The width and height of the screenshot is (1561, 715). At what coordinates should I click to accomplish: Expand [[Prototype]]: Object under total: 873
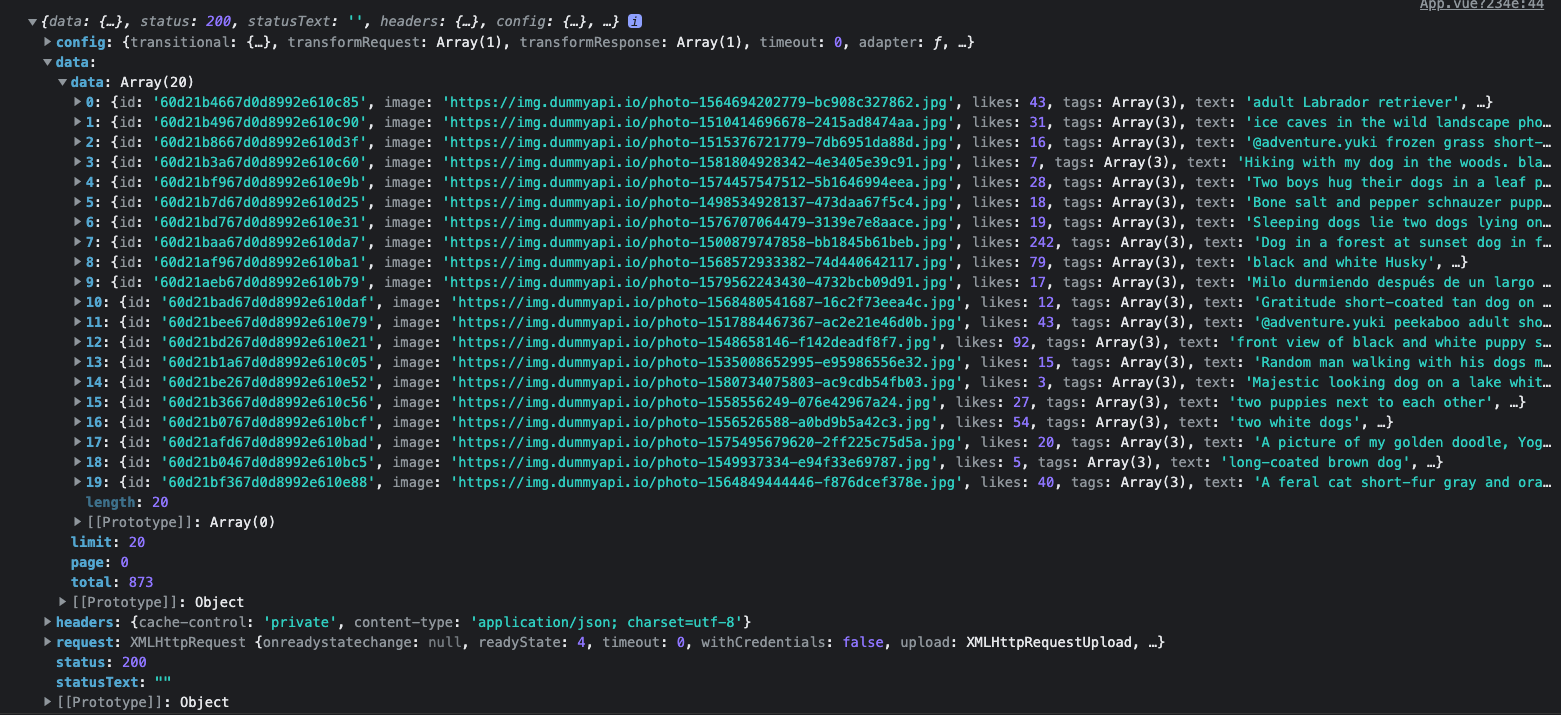click(63, 602)
